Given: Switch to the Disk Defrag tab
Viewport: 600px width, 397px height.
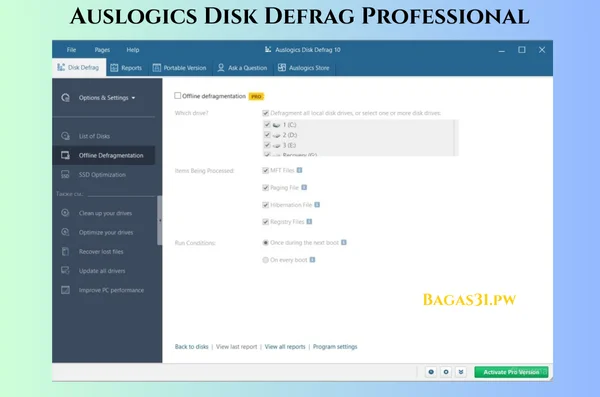Looking at the screenshot, I should tap(79, 68).
